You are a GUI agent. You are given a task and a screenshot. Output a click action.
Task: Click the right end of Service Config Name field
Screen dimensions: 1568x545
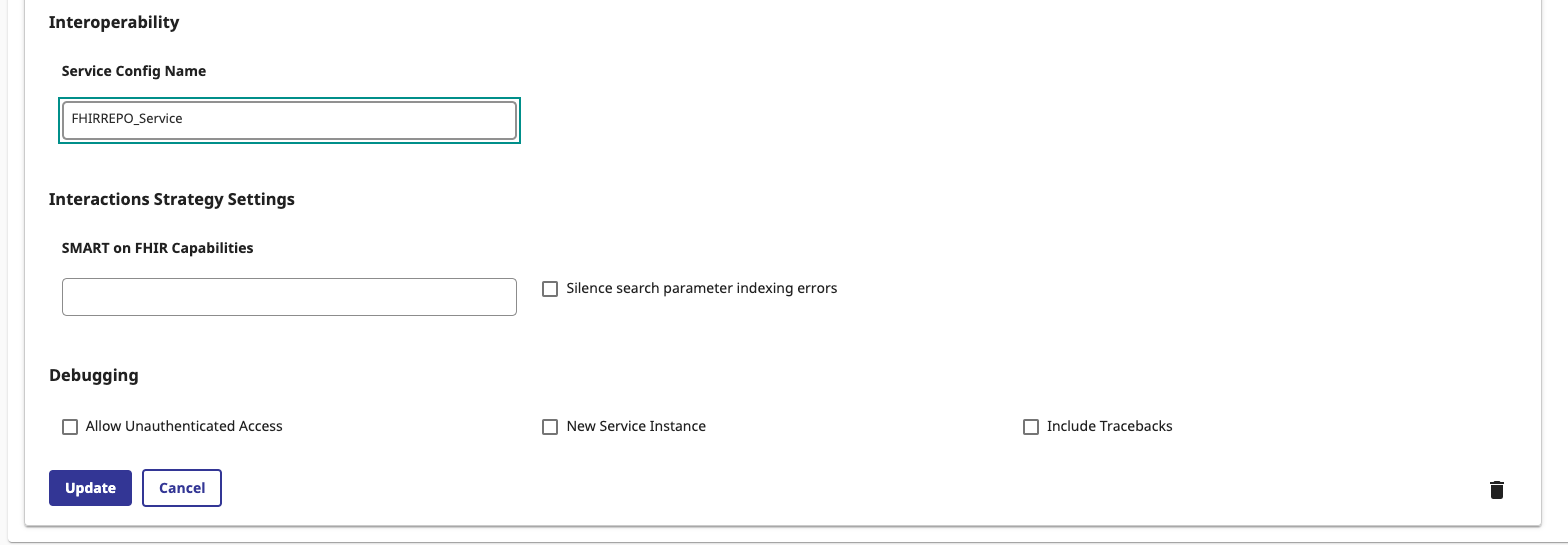500,120
